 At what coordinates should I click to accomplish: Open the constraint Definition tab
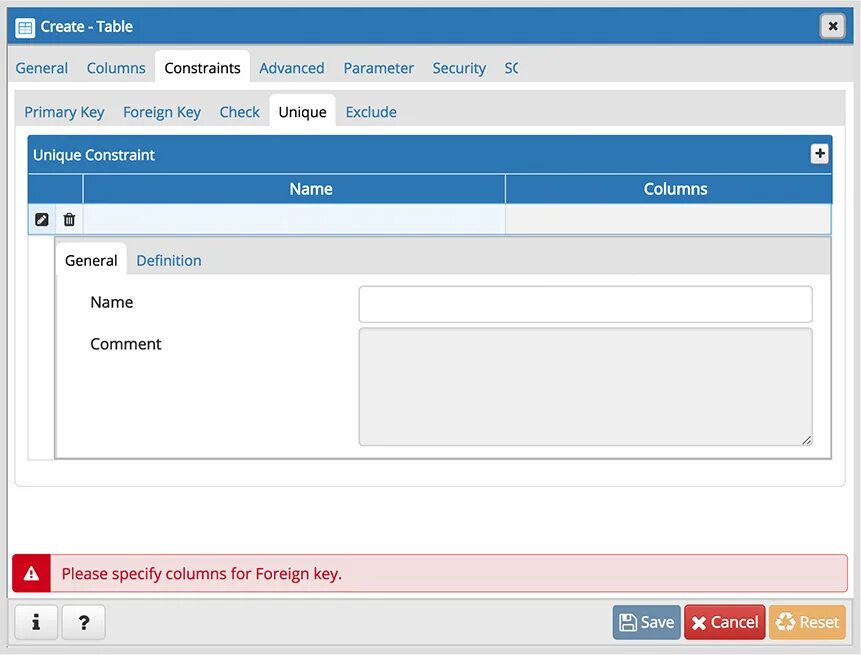pos(169,260)
